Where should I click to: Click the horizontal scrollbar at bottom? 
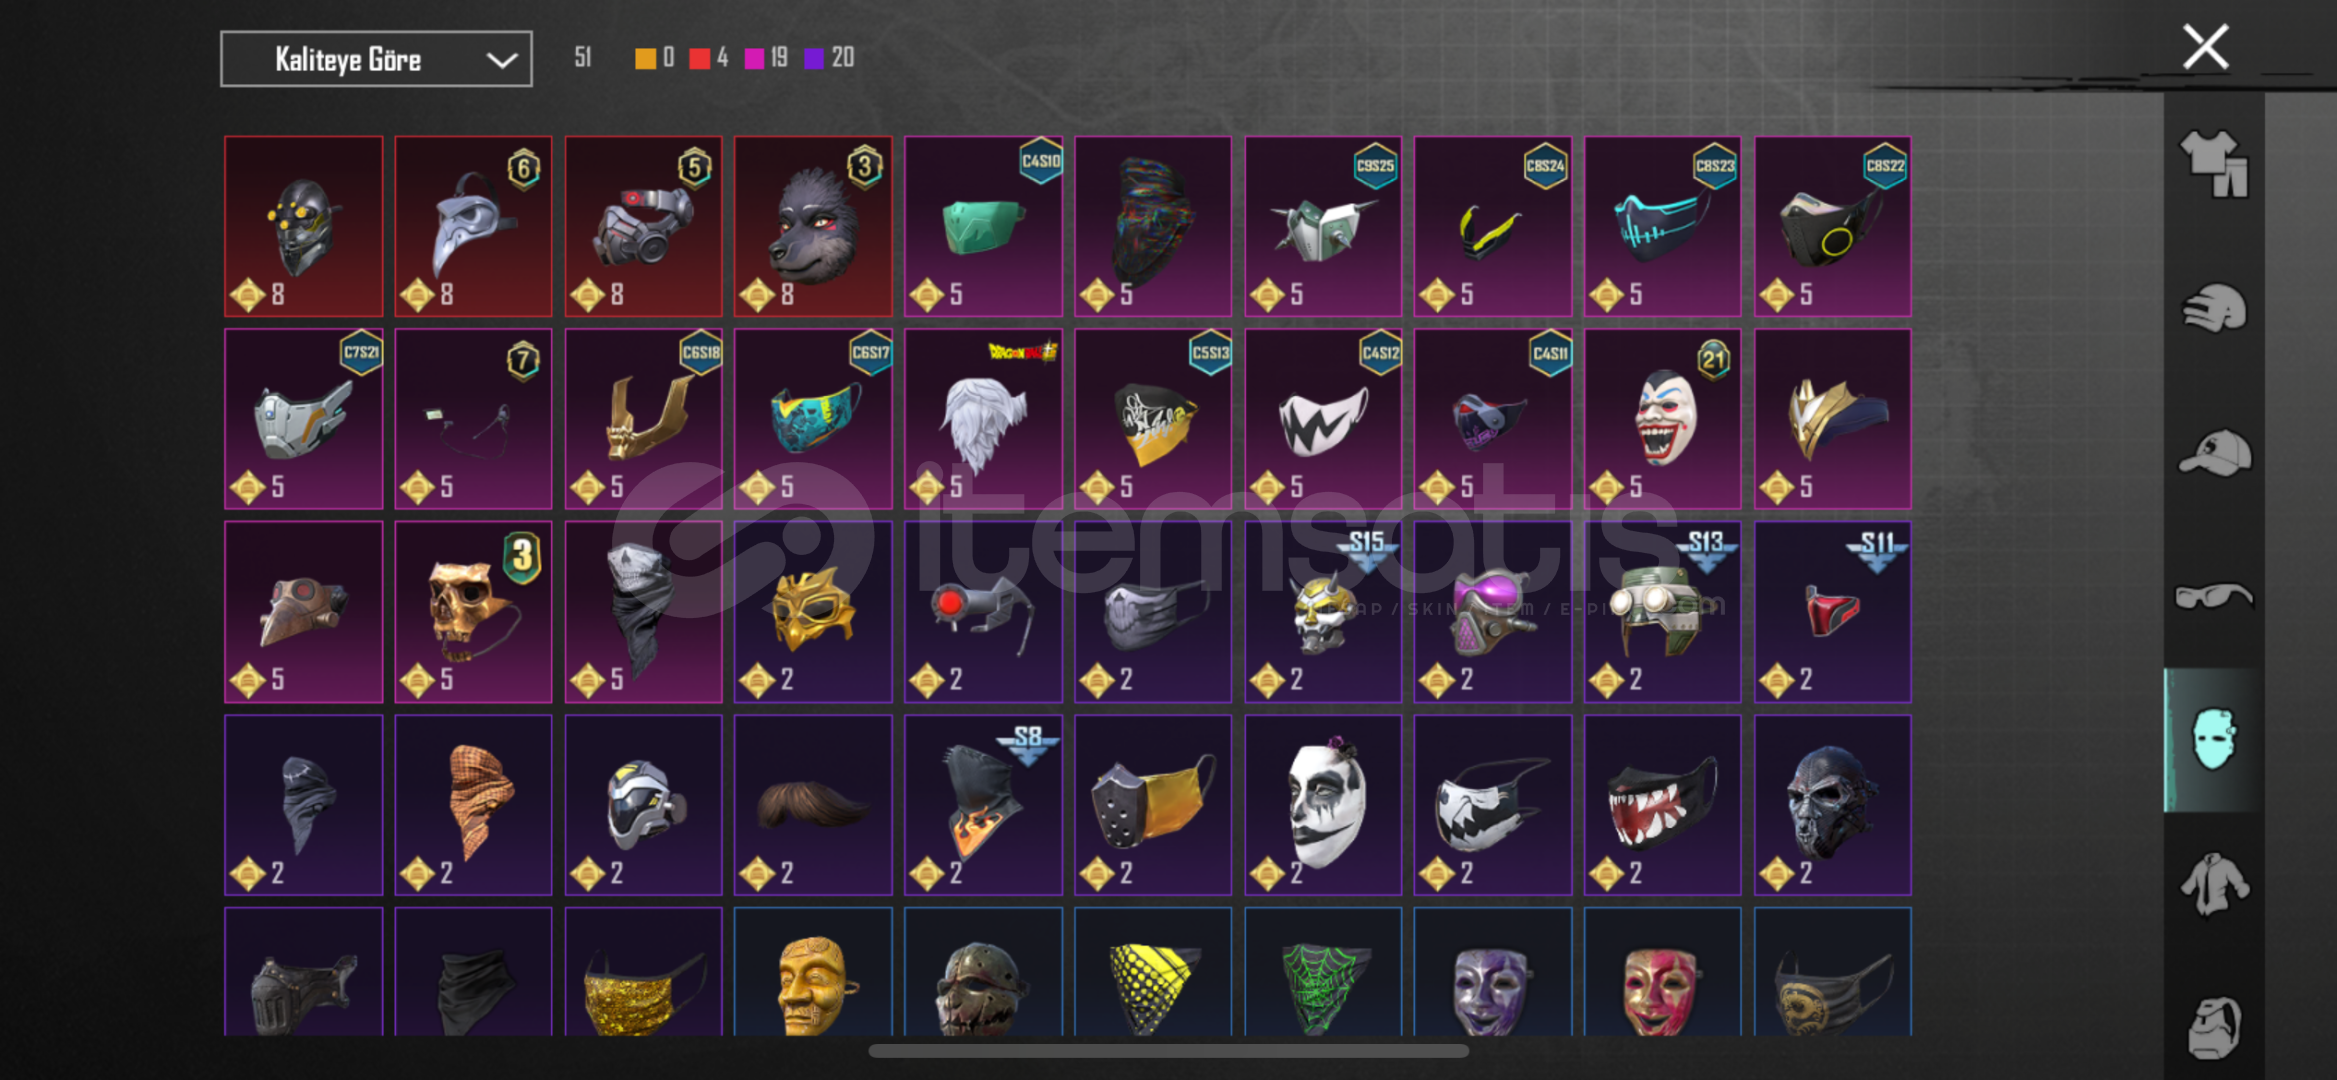pyautogui.click(x=1168, y=1051)
